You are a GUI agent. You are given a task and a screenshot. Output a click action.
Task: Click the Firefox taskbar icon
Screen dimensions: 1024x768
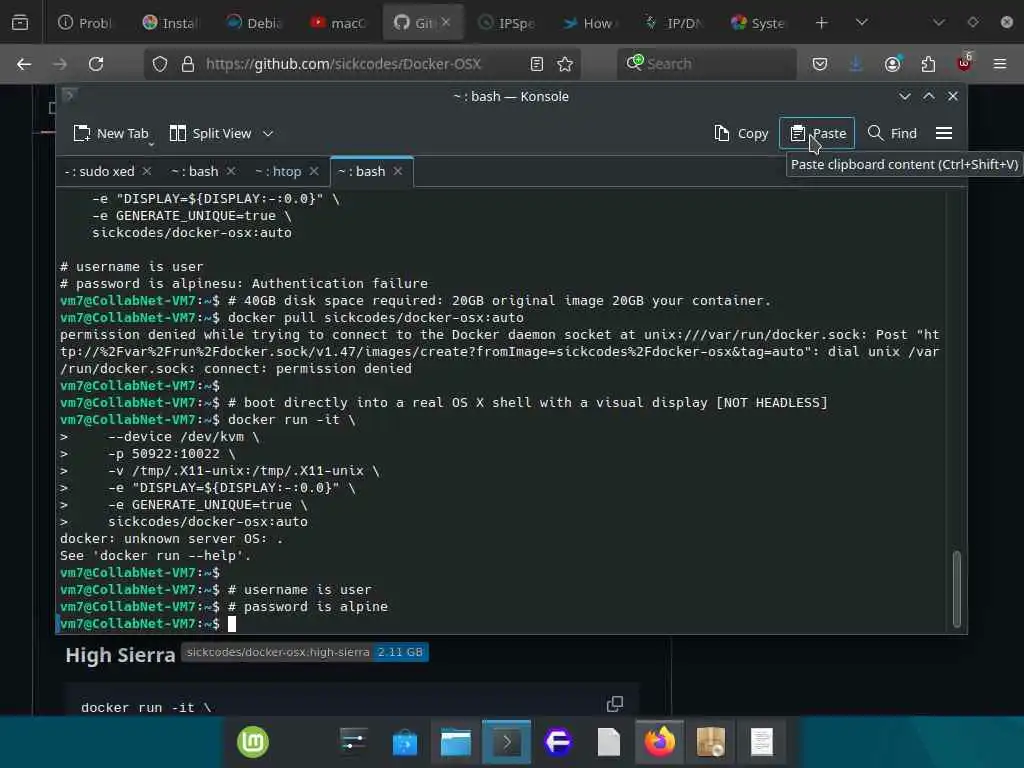pos(660,743)
